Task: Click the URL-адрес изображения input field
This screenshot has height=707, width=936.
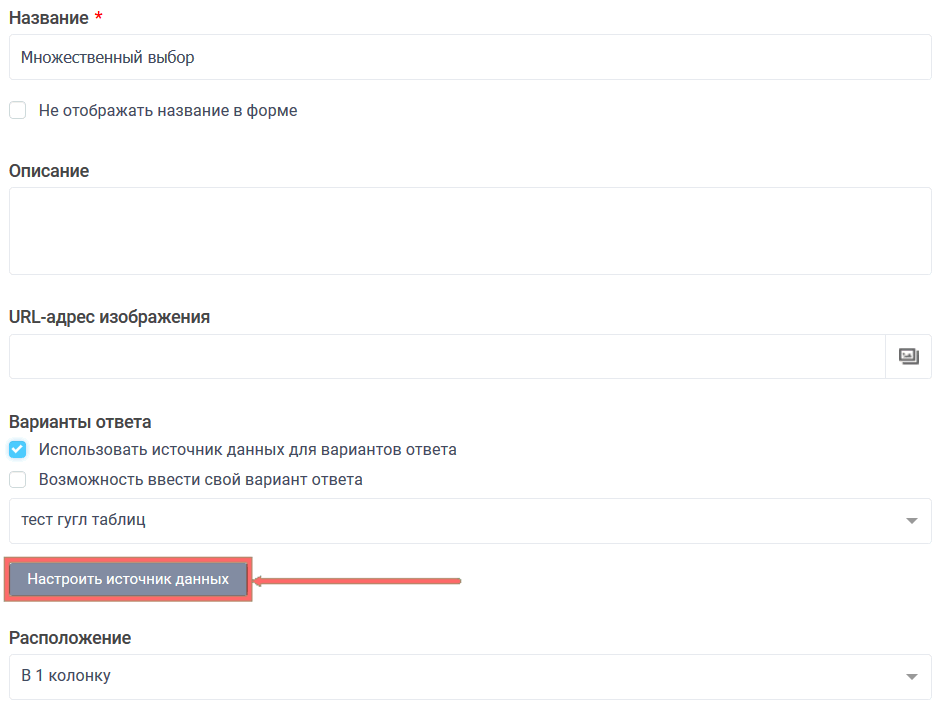Action: pyautogui.click(x=446, y=356)
